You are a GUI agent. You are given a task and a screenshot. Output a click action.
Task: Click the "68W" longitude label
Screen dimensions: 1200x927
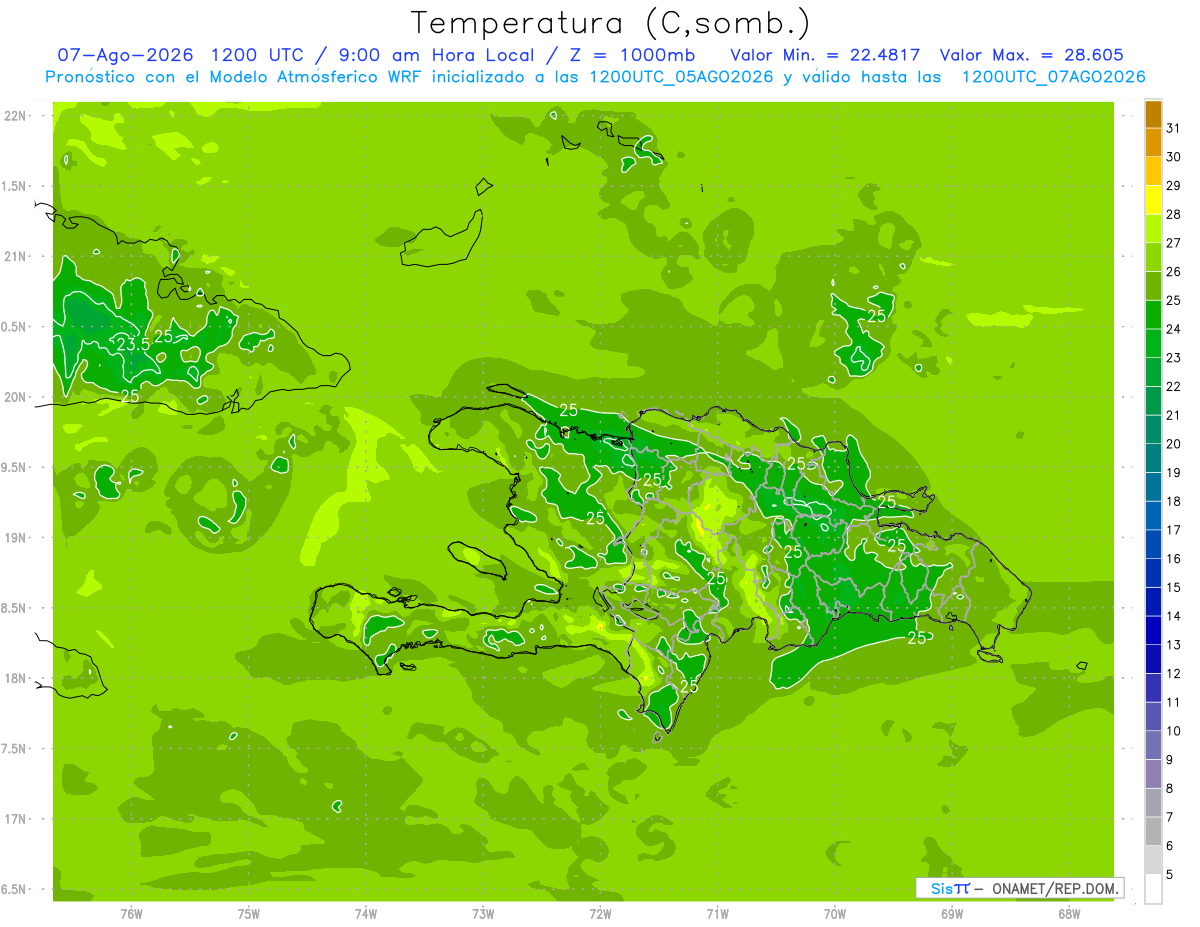tap(1069, 914)
